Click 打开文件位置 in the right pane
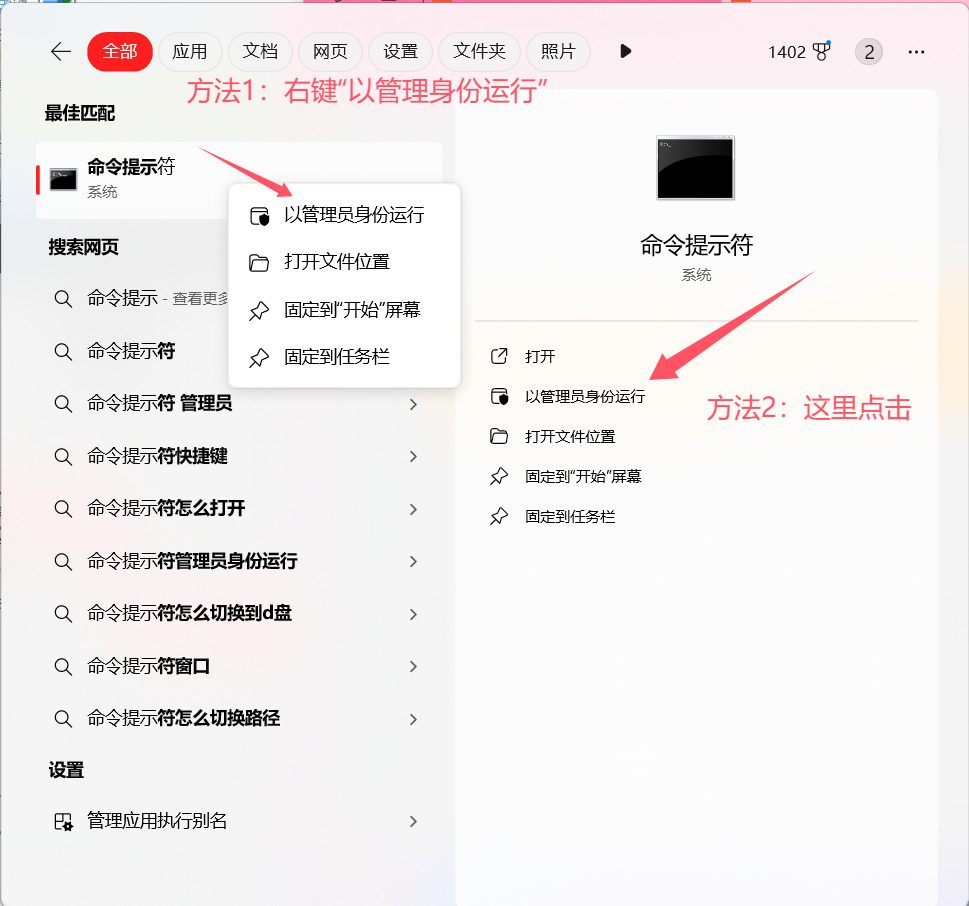 570,437
